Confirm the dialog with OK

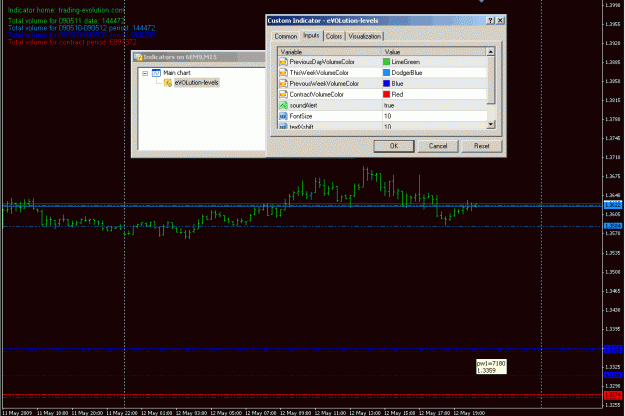click(394, 146)
